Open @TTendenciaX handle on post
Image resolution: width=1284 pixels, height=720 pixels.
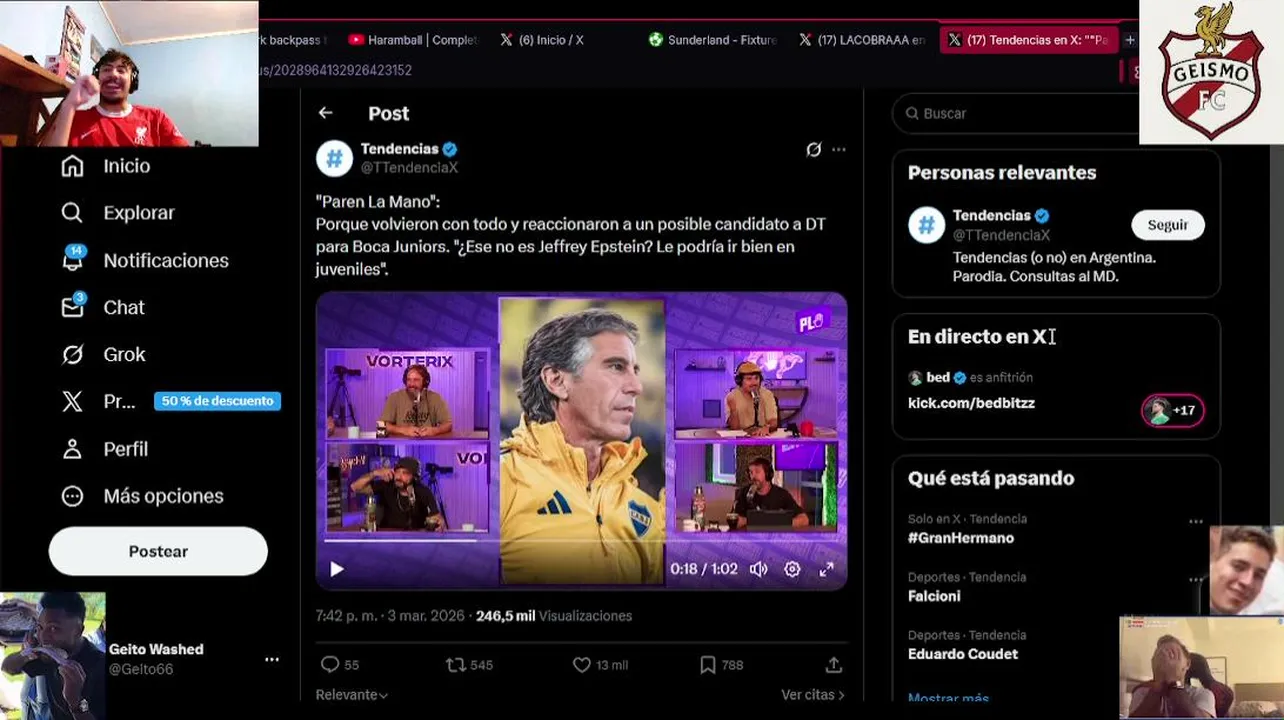pyautogui.click(x=409, y=167)
